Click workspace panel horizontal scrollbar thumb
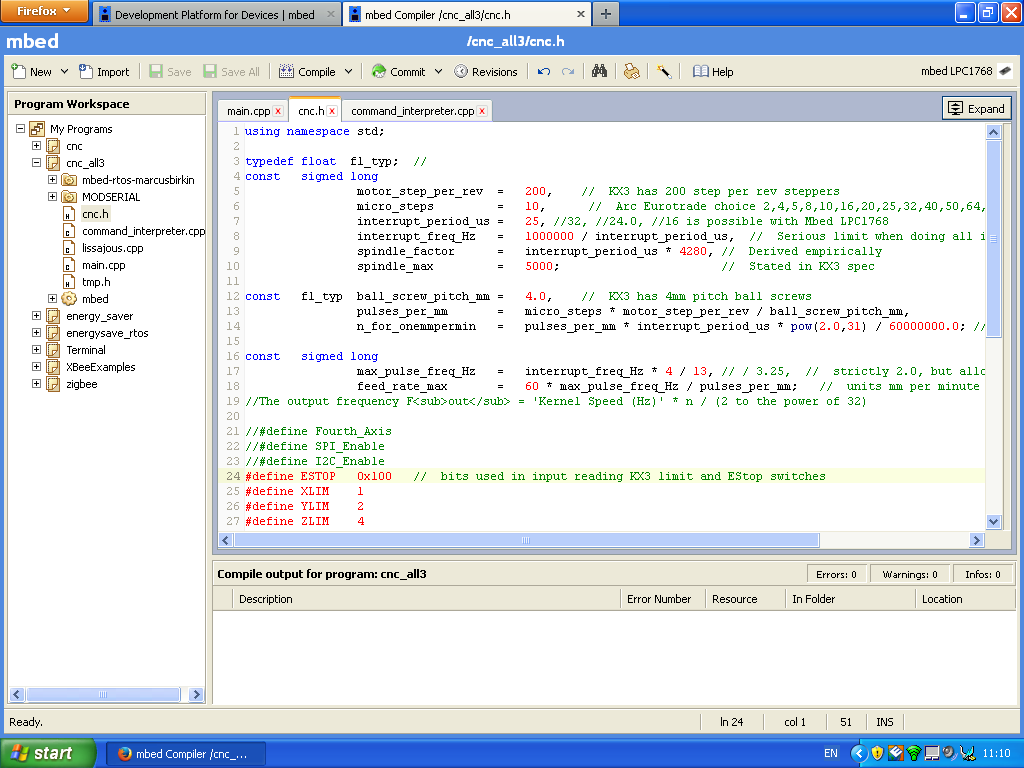 coord(103,694)
